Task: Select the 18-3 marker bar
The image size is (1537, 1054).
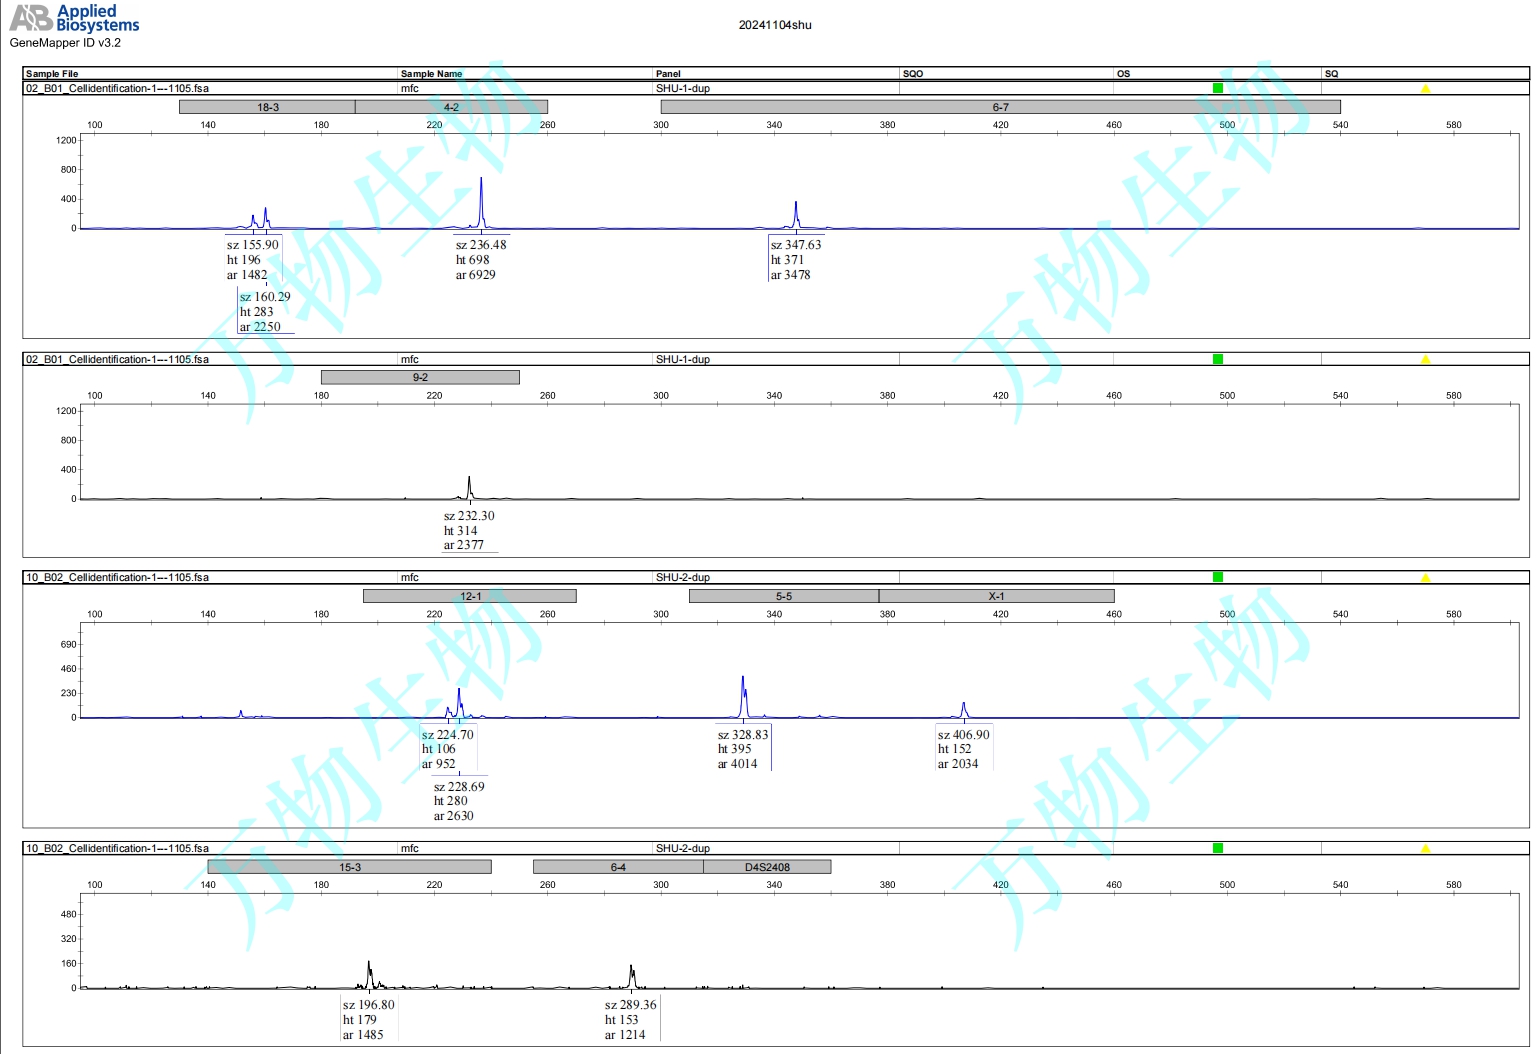Action: (x=267, y=107)
